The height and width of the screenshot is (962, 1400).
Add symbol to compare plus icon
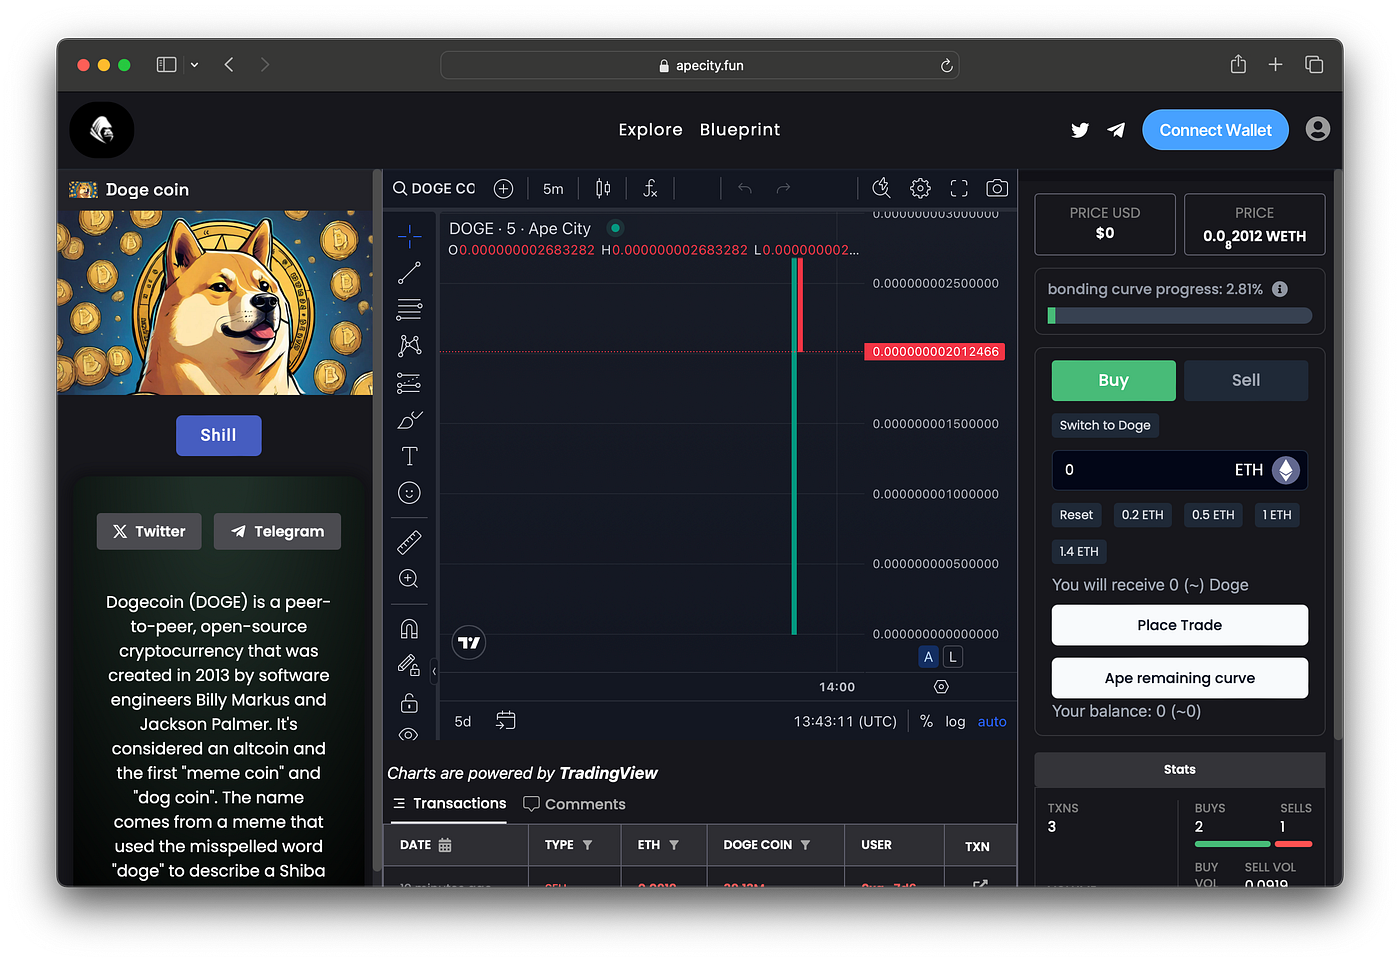pyautogui.click(x=503, y=188)
